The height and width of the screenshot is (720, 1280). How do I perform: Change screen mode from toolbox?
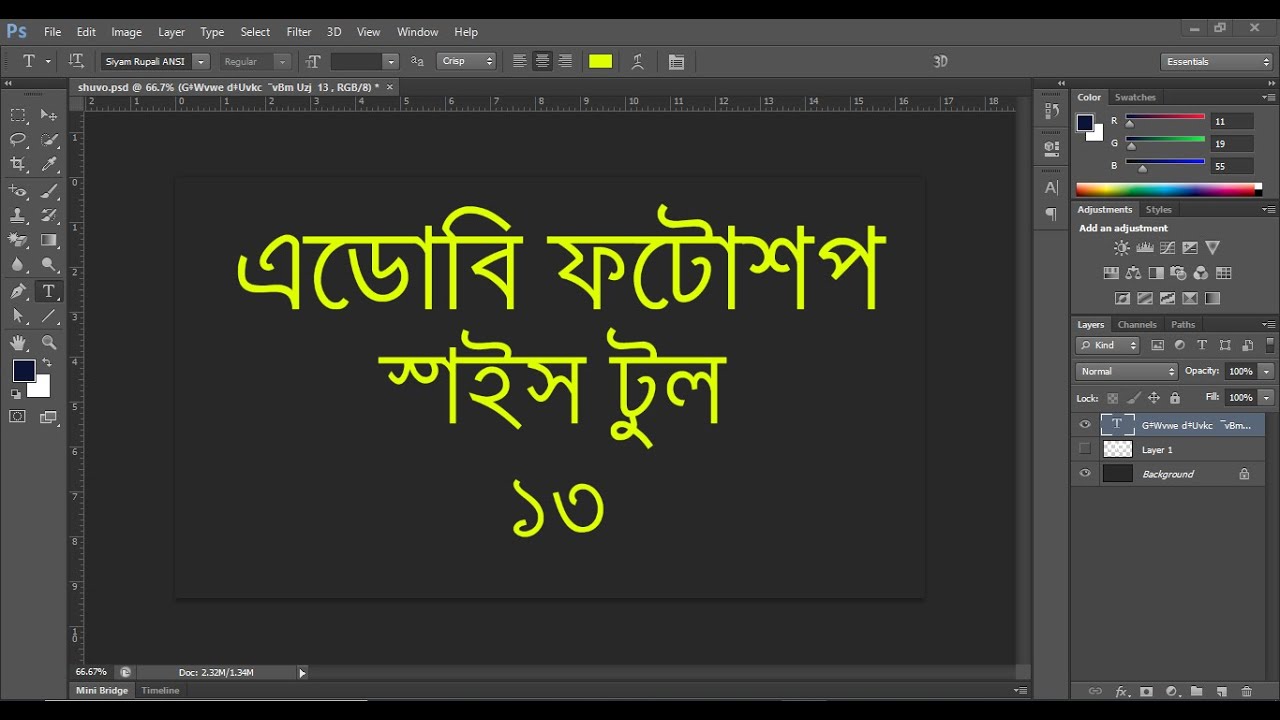[47, 416]
